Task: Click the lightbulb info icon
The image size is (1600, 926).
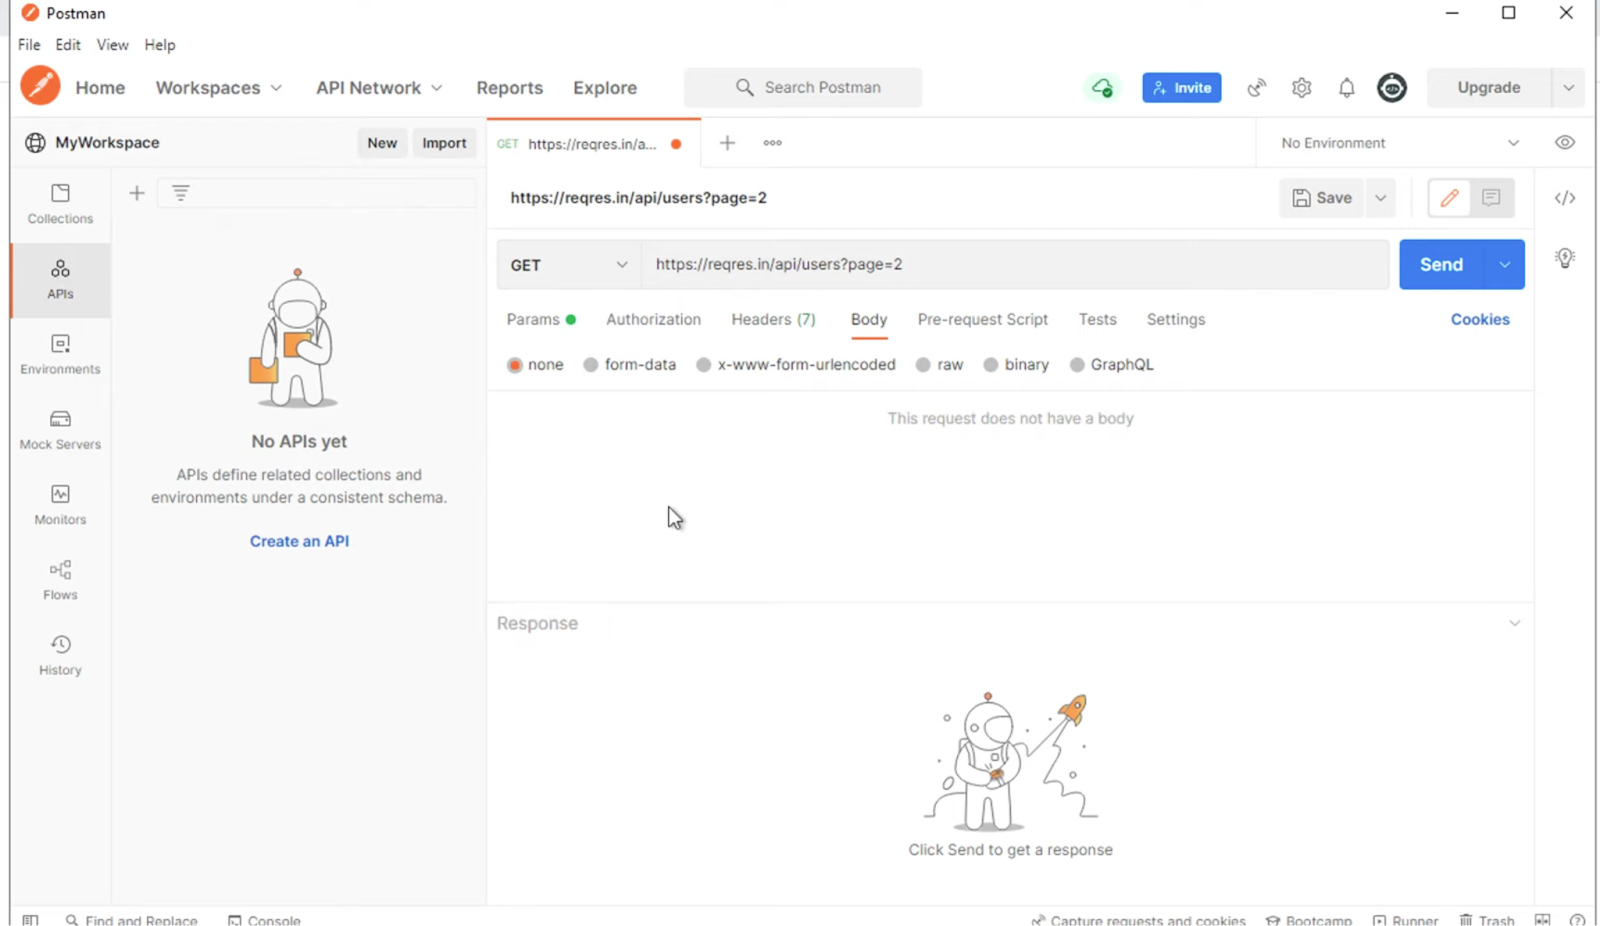Action: [1565, 258]
